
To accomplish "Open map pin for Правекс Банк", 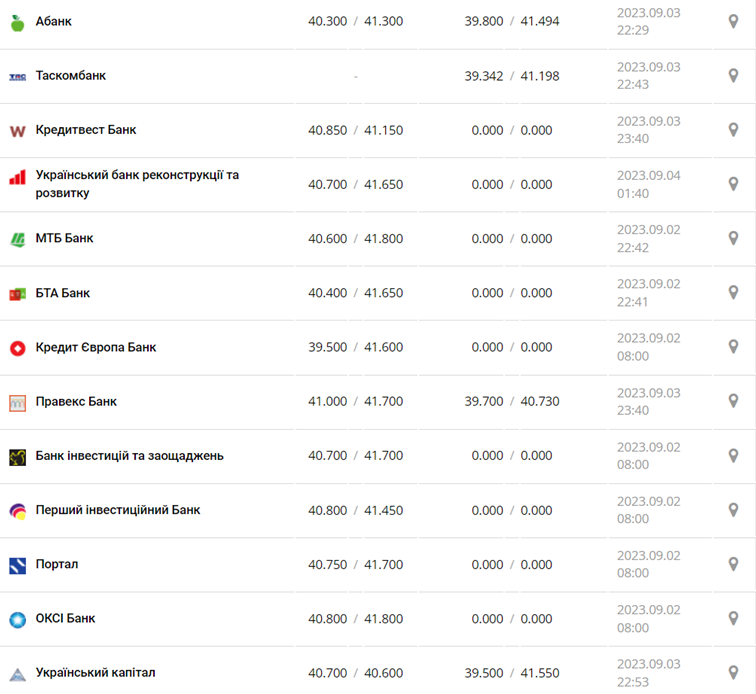I will click(x=733, y=401).
